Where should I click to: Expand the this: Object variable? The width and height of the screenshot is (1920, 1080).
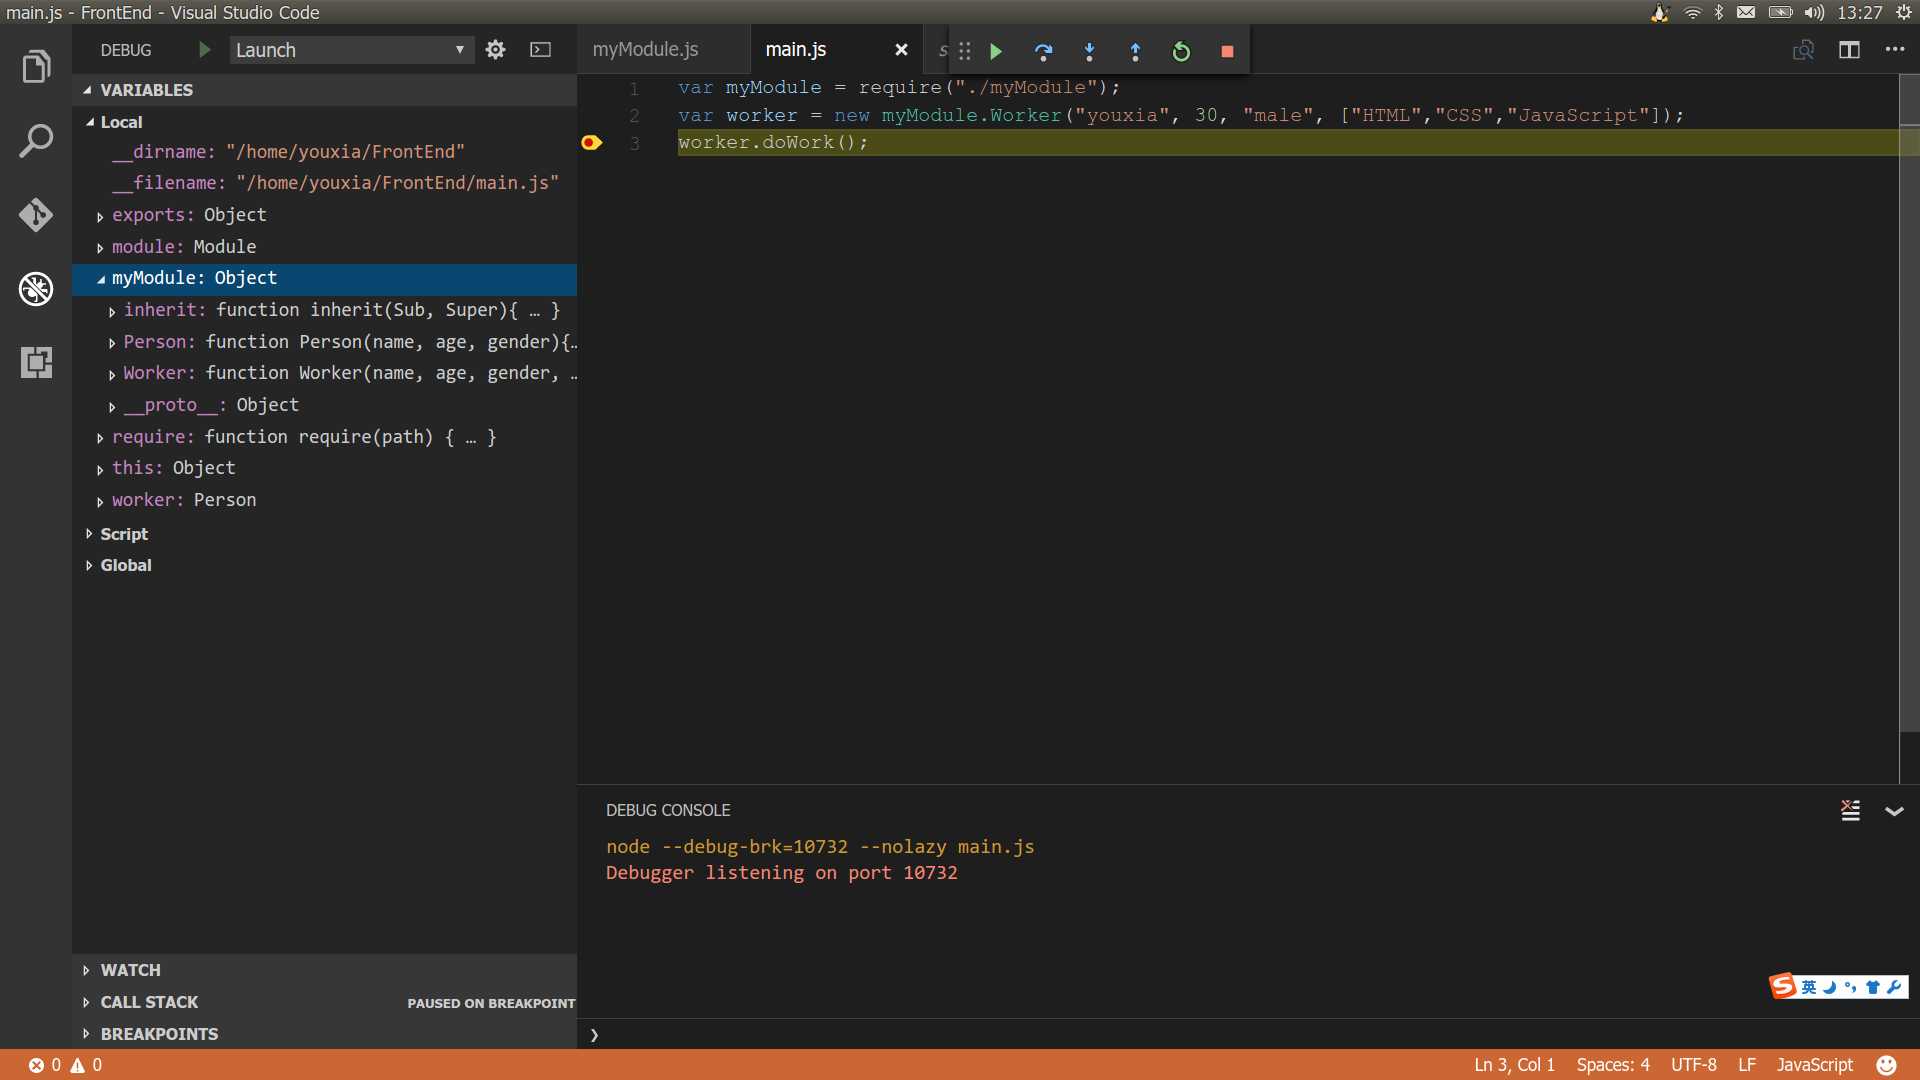(x=100, y=469)
